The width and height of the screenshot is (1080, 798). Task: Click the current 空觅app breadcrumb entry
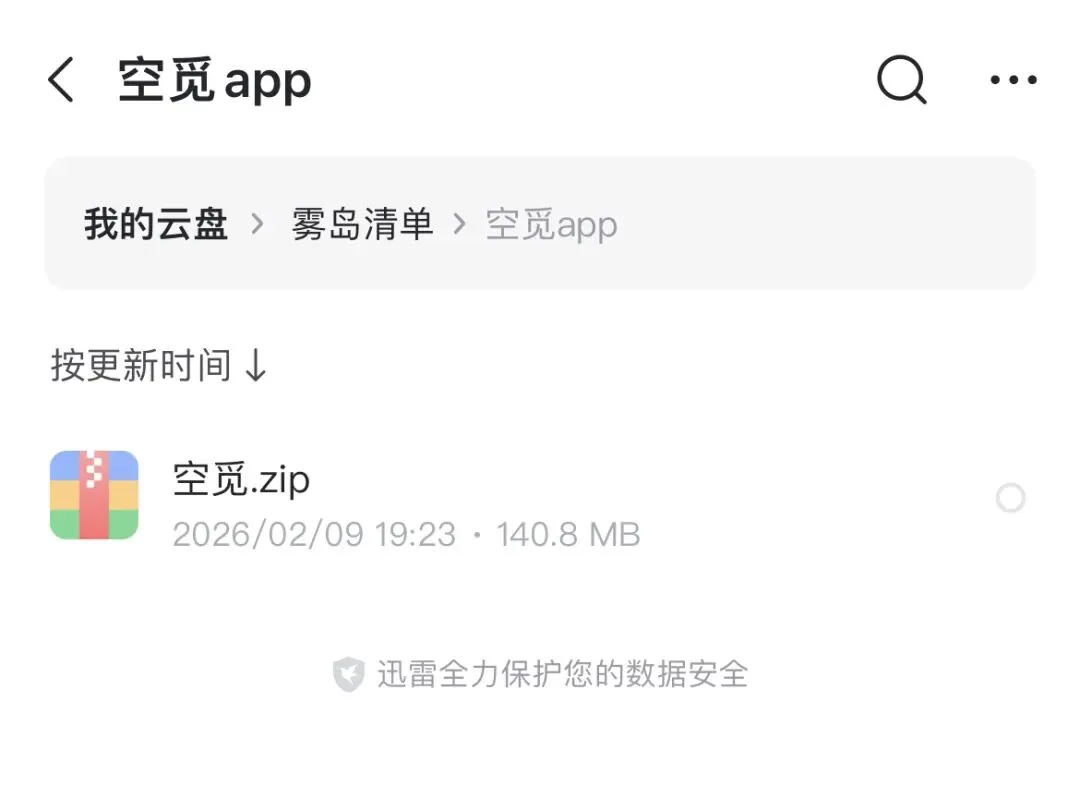click(x=551, y=224)
